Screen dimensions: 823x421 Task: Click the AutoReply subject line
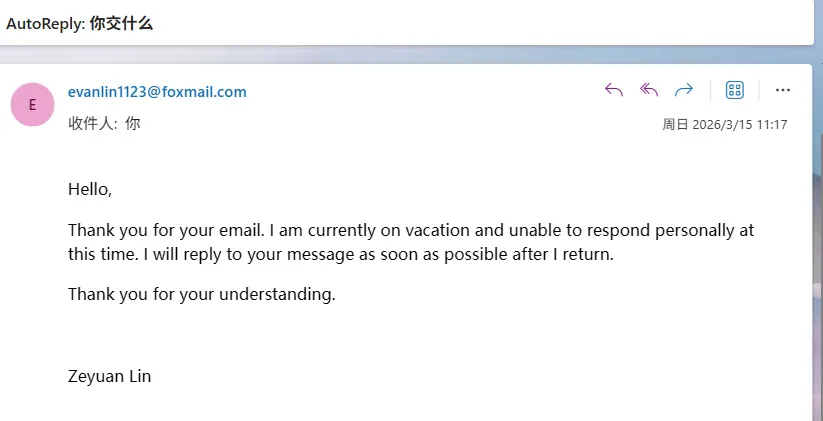pos(80,24)
